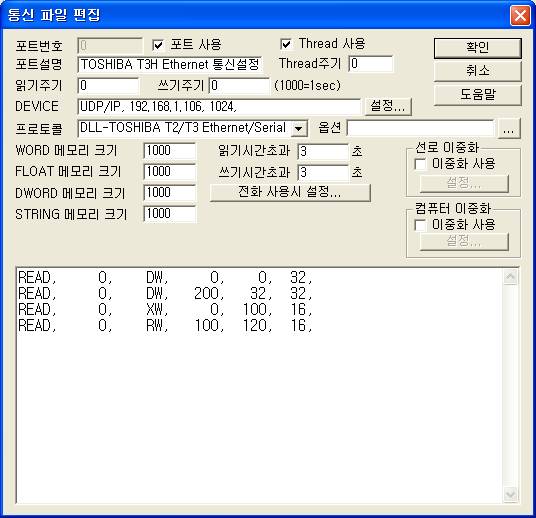Enable 이중화 사용 under 선로 이중화
536x518 pixels.
coord(420,164)
